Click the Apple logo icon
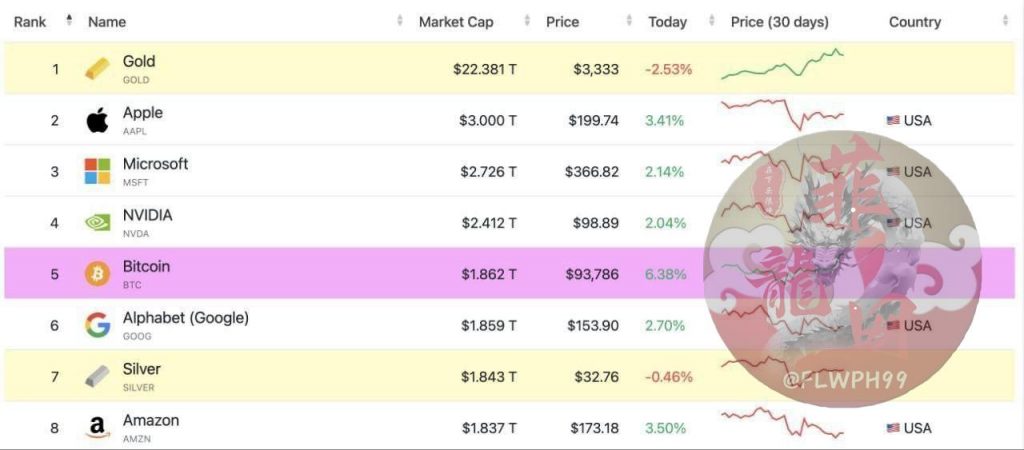This screenshot has width=1024, height=450. pyautogui.click(x=97, y=120)
